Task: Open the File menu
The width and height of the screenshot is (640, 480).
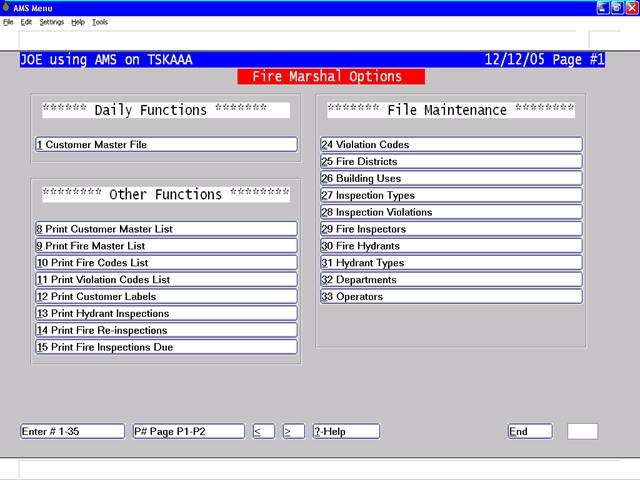Action: pos(8,22)
